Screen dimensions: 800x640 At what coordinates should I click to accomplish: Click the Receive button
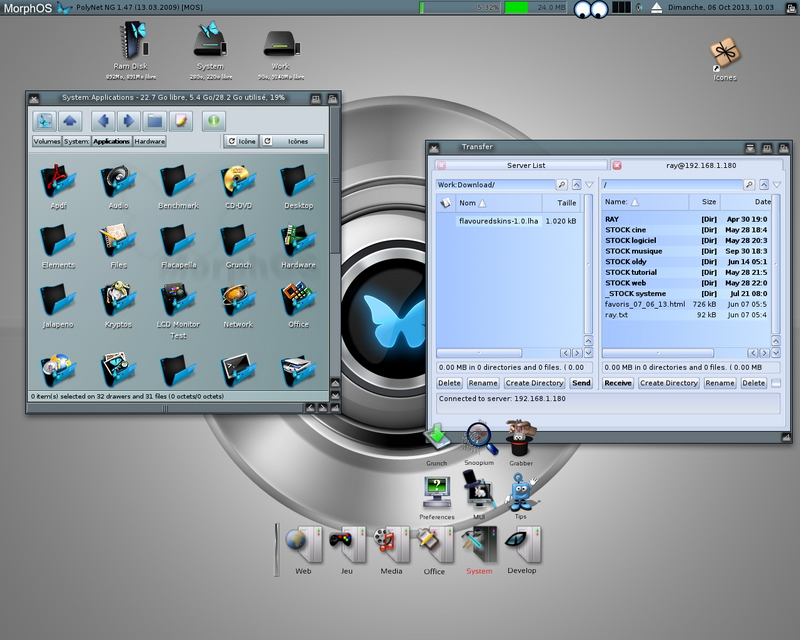pyautogui.click(x=618, y=383)
